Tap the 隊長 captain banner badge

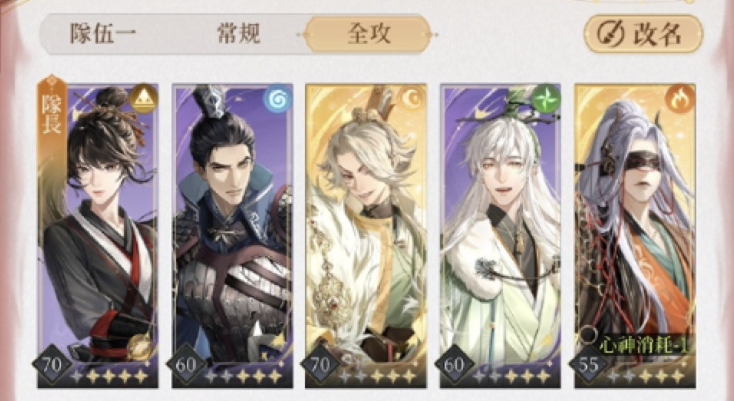pos(51,112)
